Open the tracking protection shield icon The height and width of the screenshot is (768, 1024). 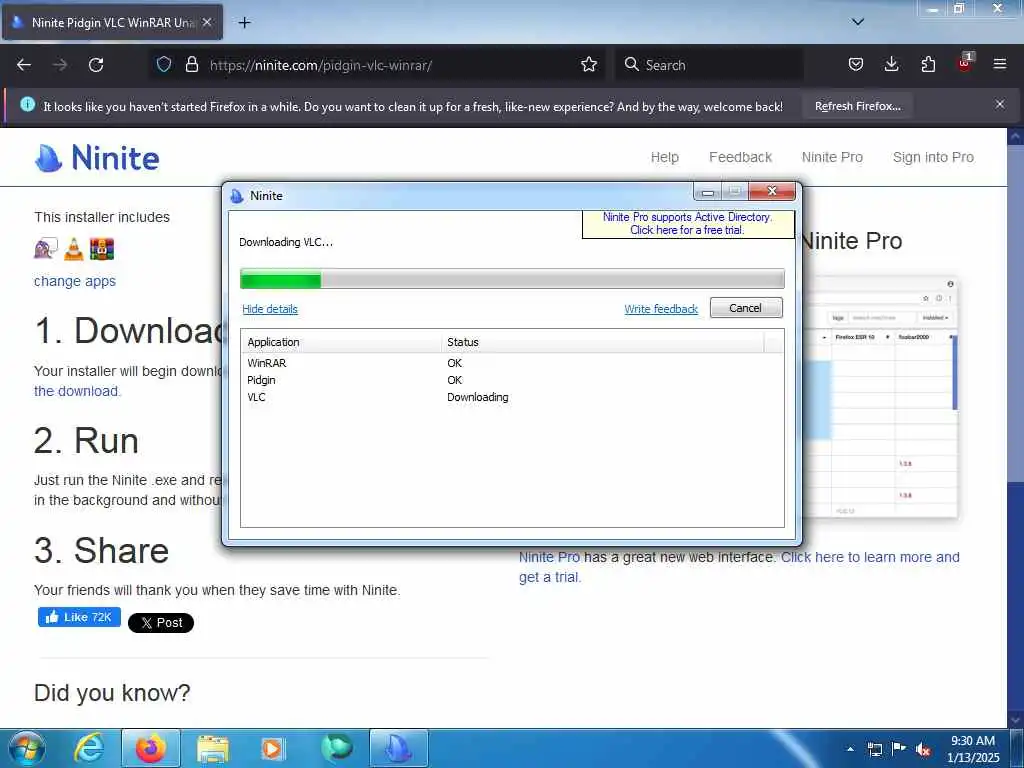(164, 64)
